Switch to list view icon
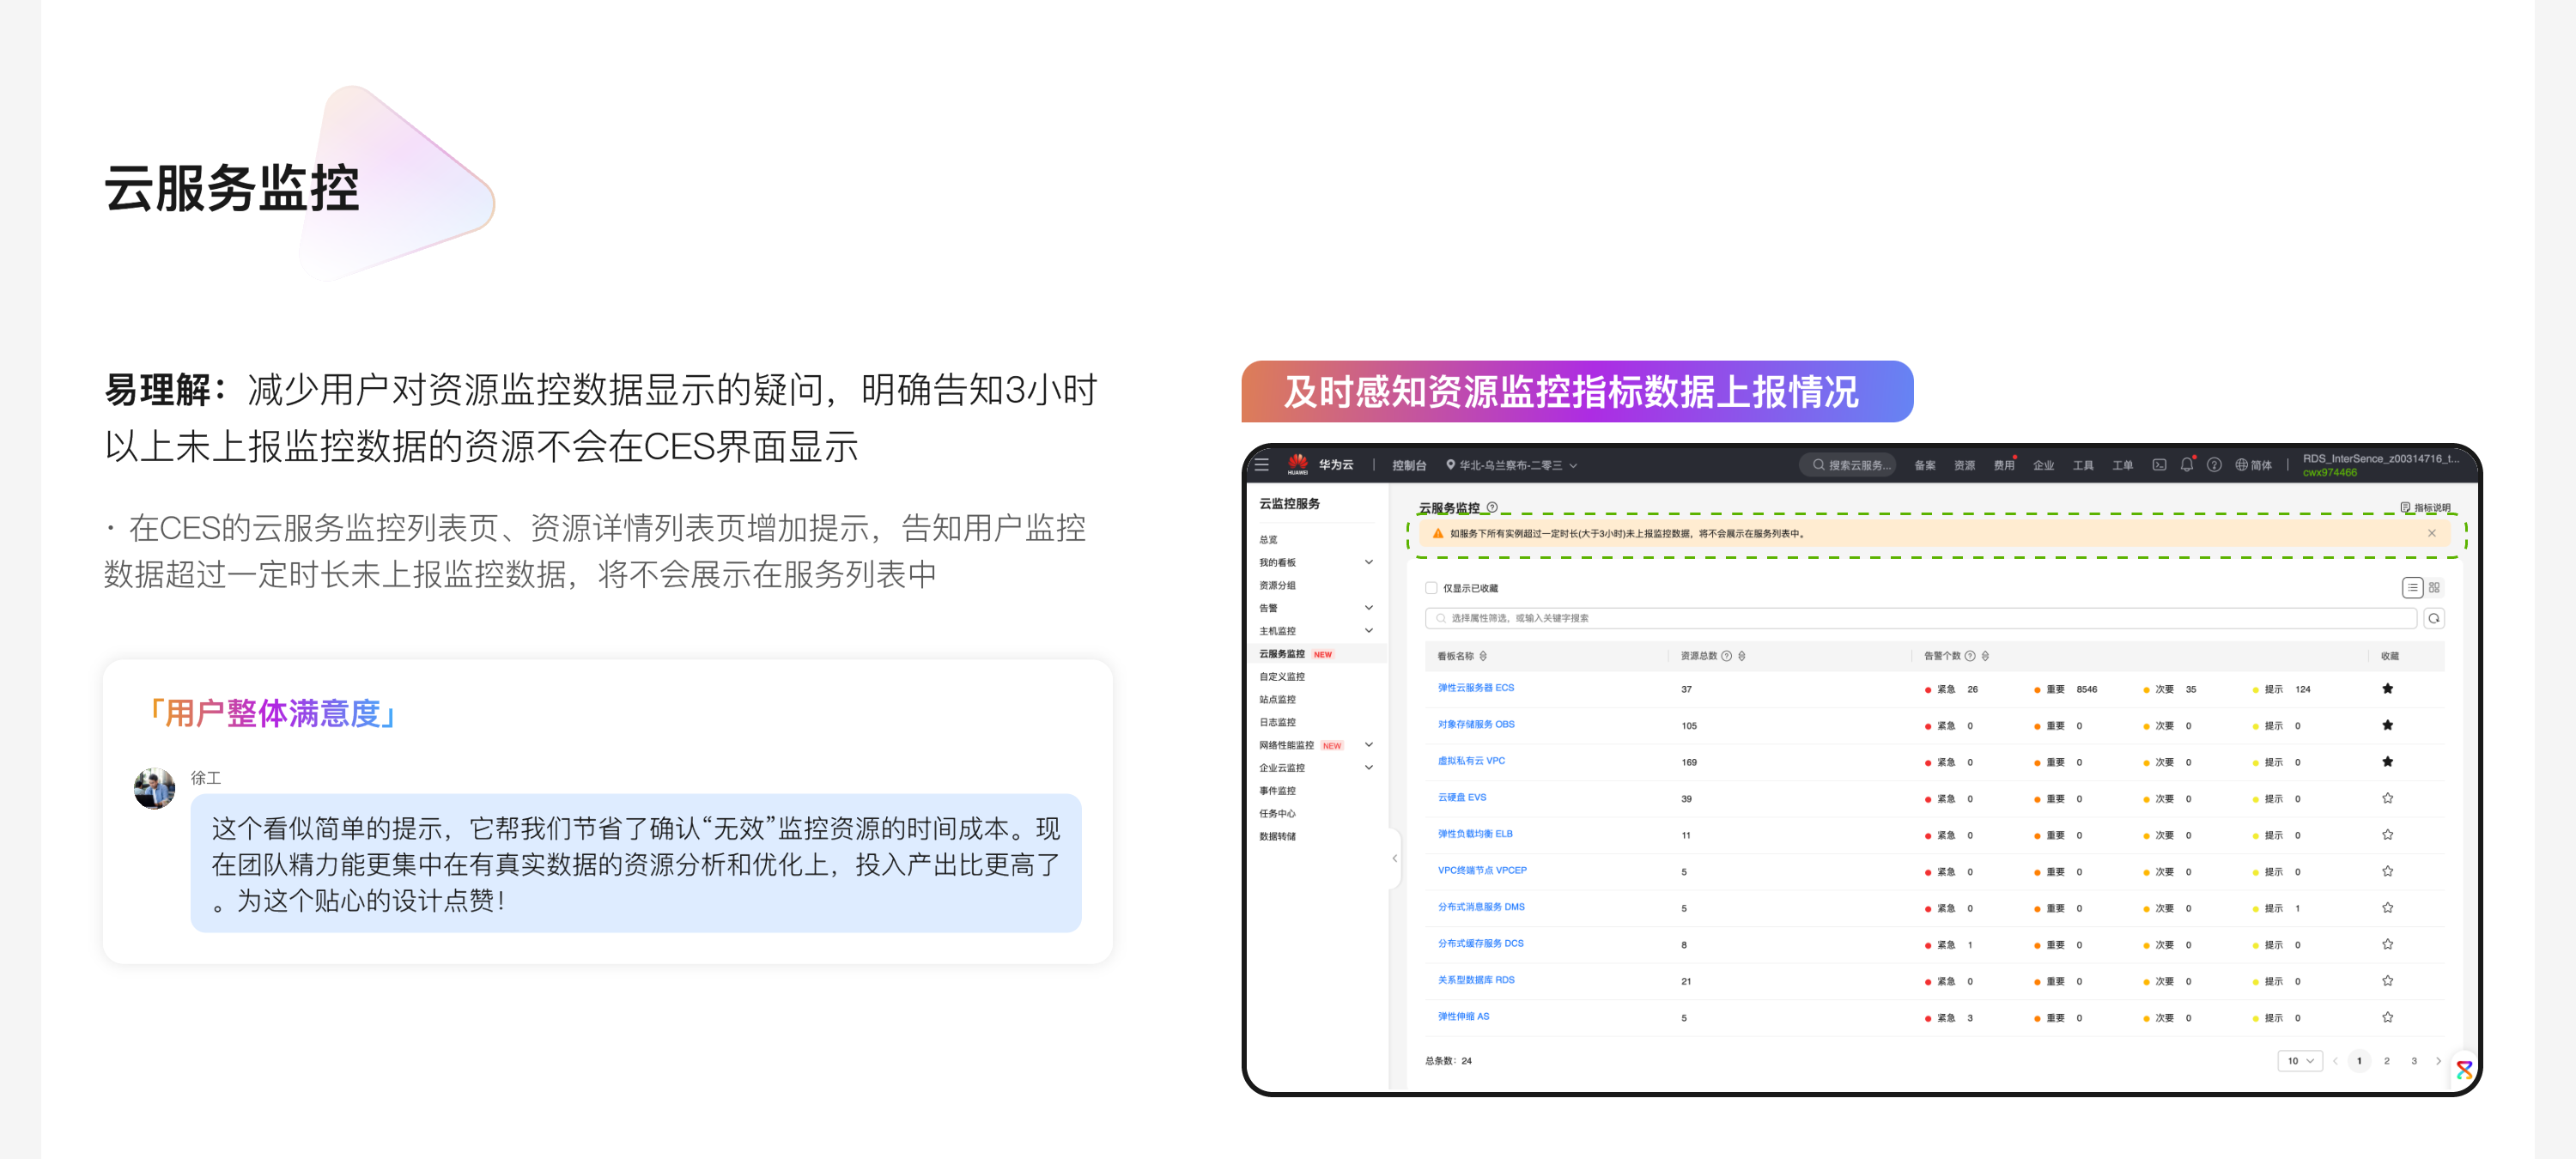Image resolution: width=2576 pixels, height=1159 pixels. [x=2412, y=588]
